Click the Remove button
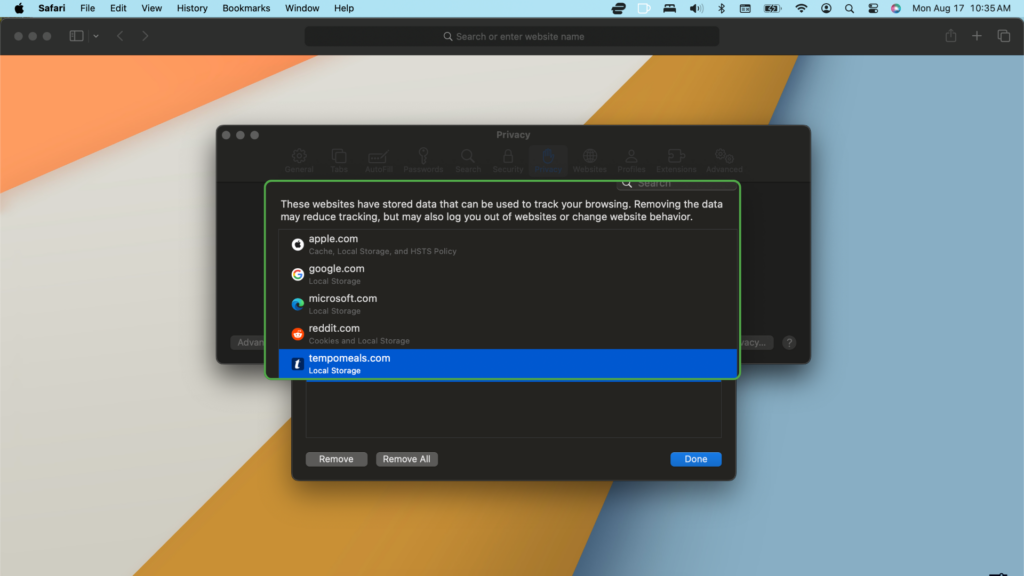The height and width of the screenshot is (576, 1024). coord(336,459)
